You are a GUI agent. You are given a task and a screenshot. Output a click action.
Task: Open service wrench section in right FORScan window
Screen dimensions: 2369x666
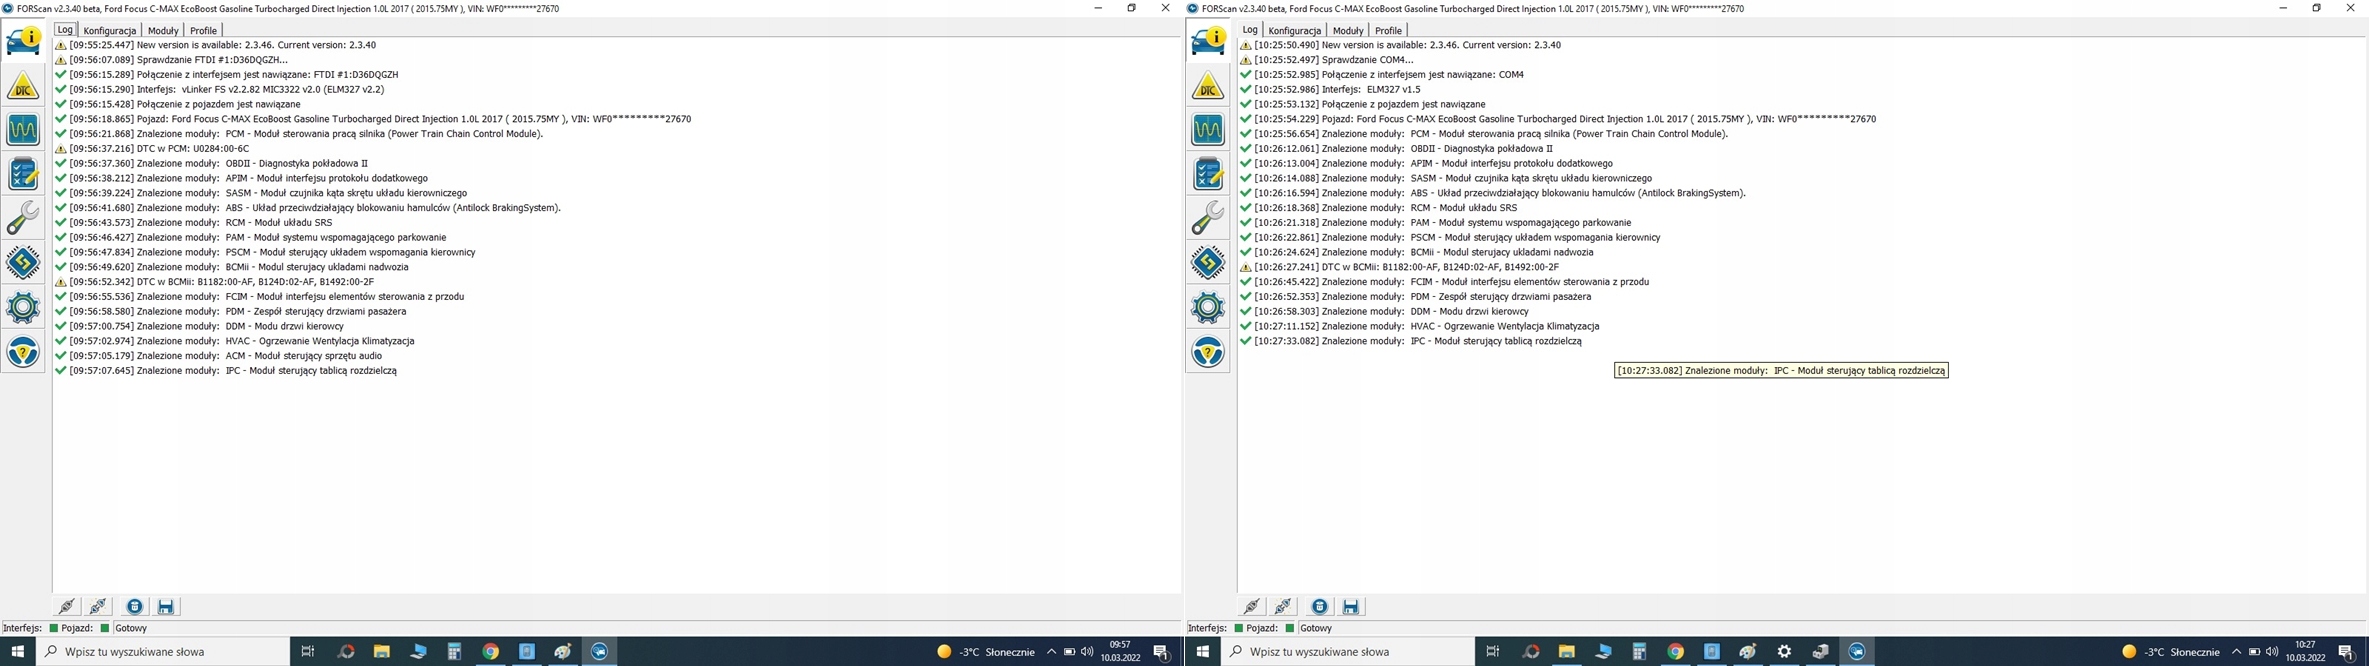[x=1208, y=218]
